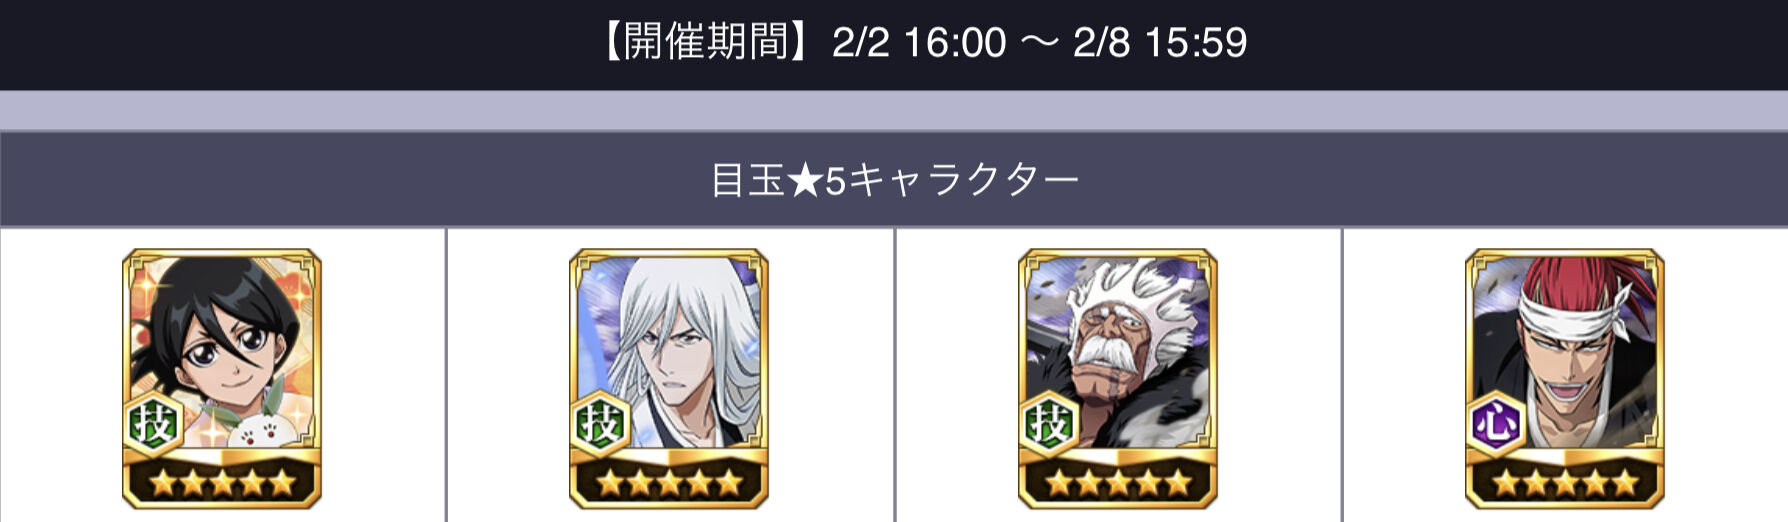1788x522 pixels.
Task: Click the 目玉★5キャラクター section header
Action: [894, 180]
